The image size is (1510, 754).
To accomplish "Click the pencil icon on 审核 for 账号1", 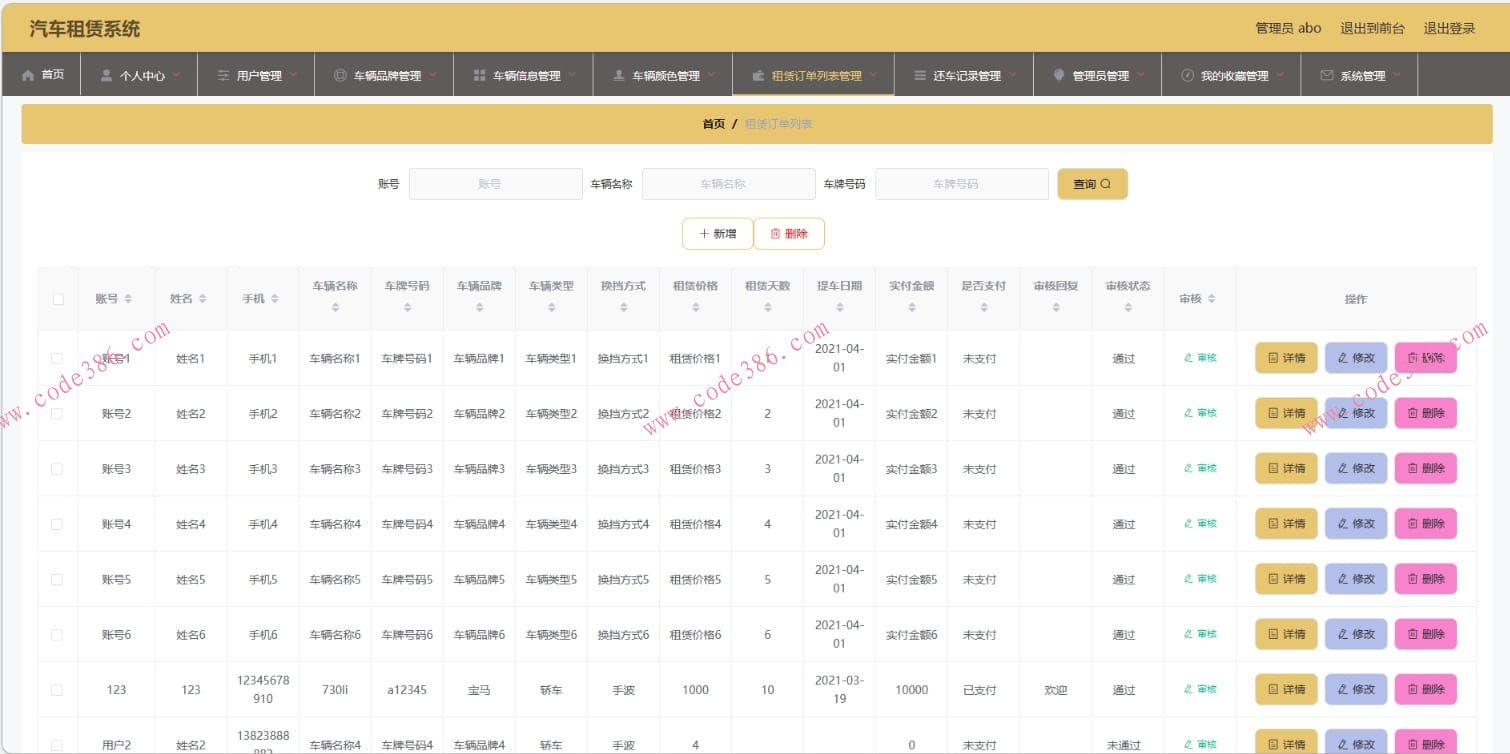I will click(1190, 357).
